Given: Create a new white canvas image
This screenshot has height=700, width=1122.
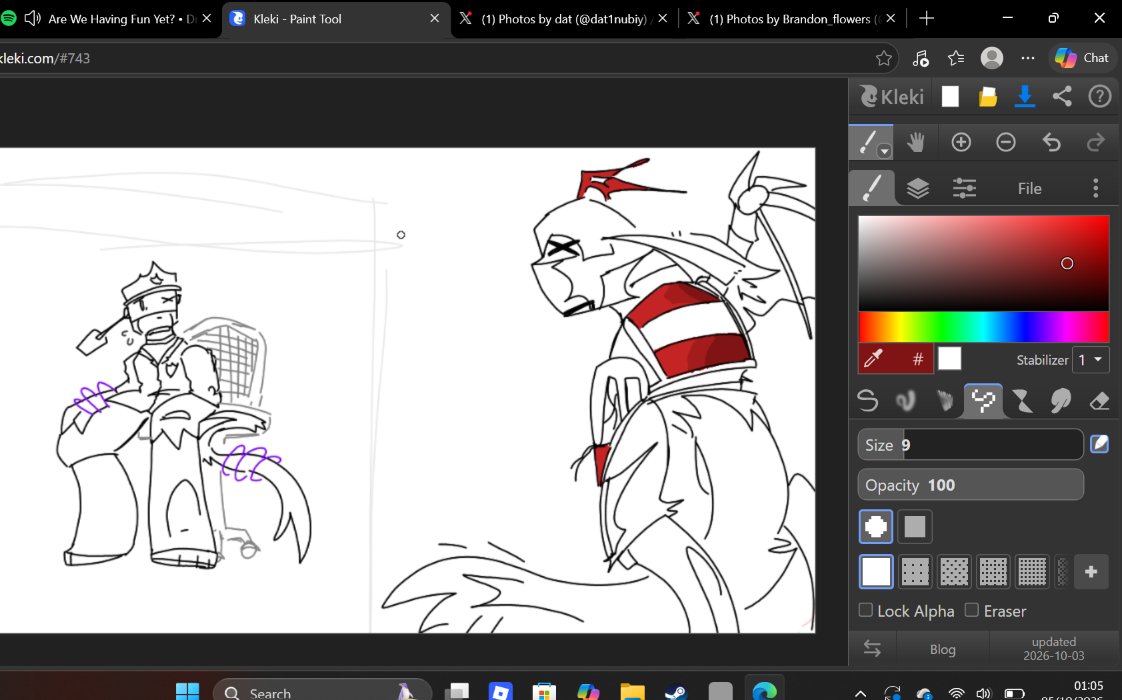Looking at the screenshot, I should [x=950, y=97].
